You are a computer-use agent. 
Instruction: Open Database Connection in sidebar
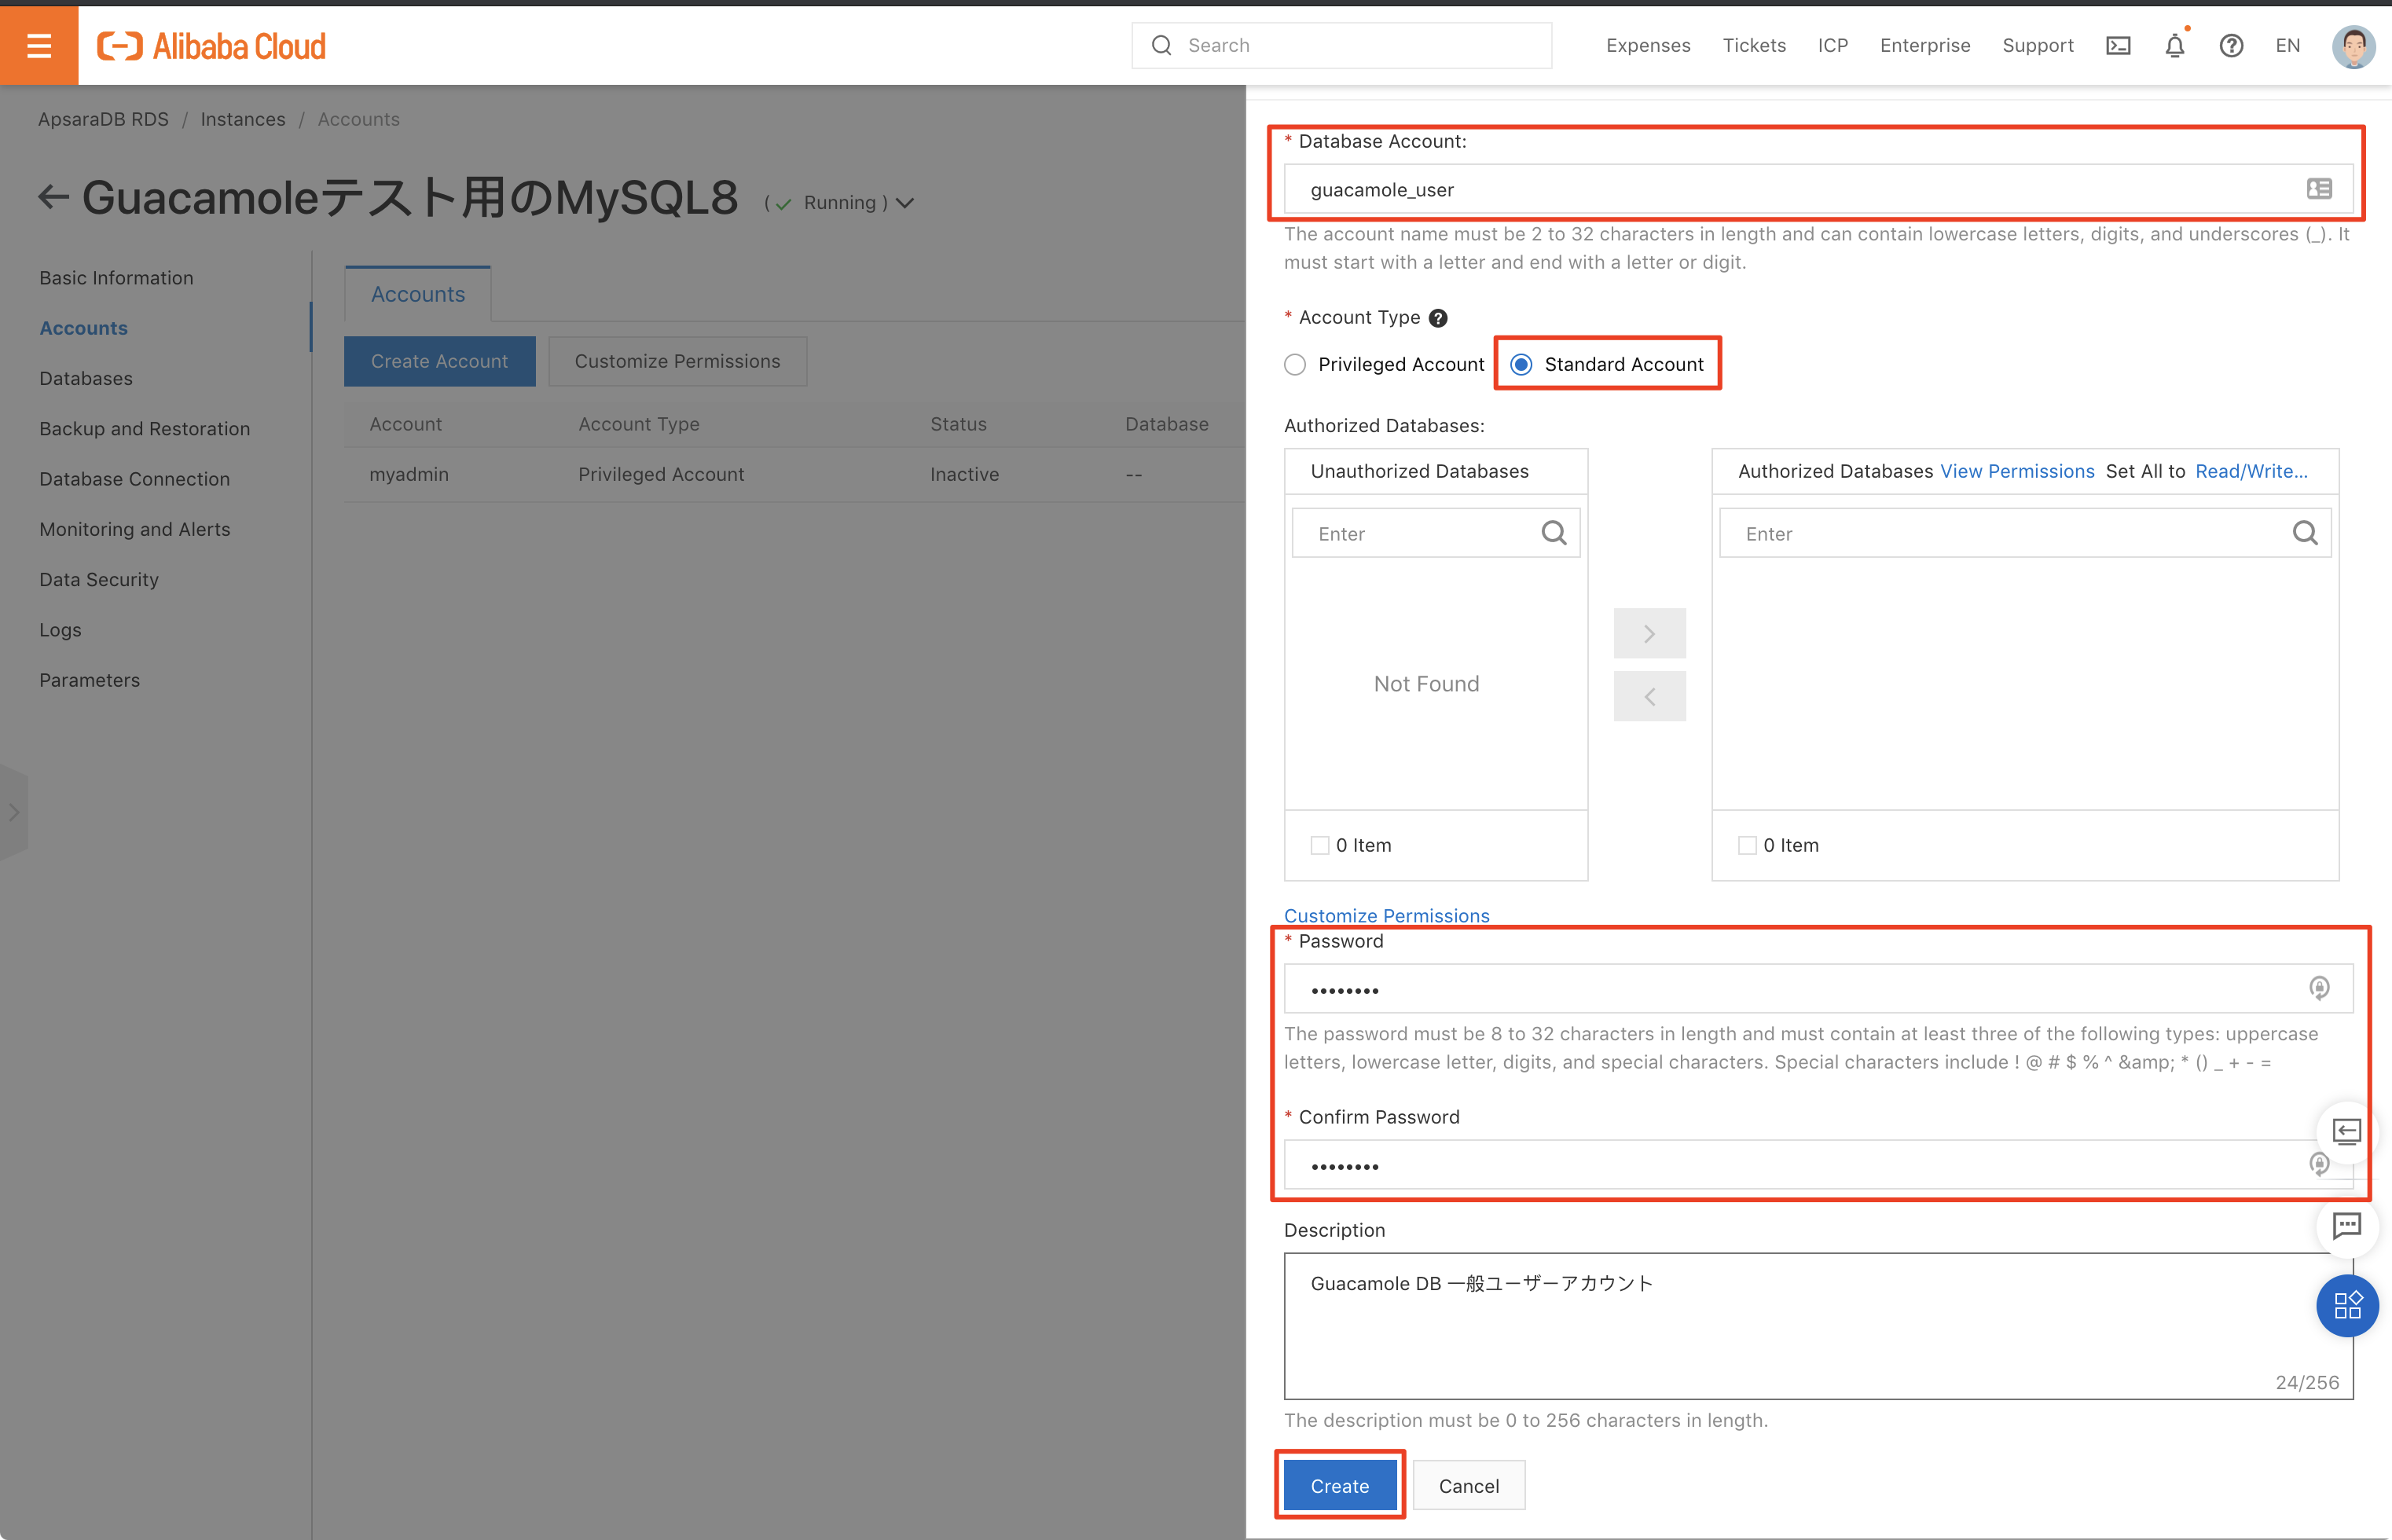[135, 479]
